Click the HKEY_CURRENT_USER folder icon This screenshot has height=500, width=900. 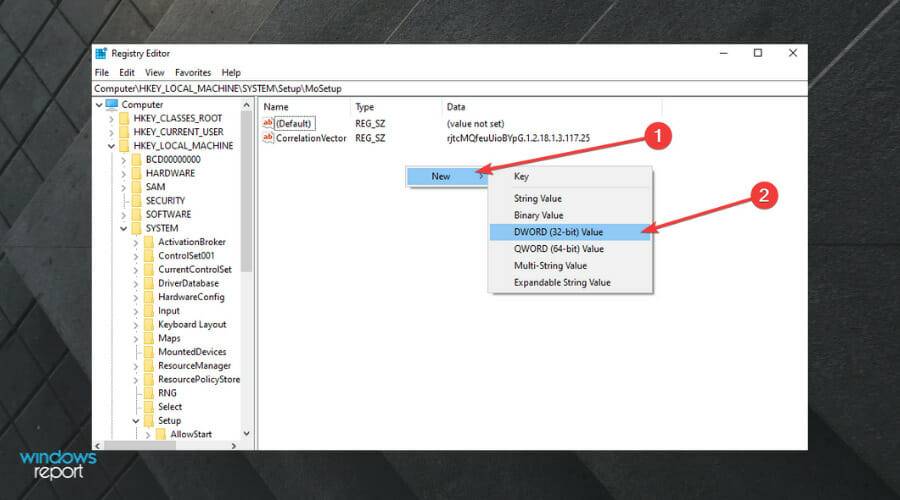(124, 132)
